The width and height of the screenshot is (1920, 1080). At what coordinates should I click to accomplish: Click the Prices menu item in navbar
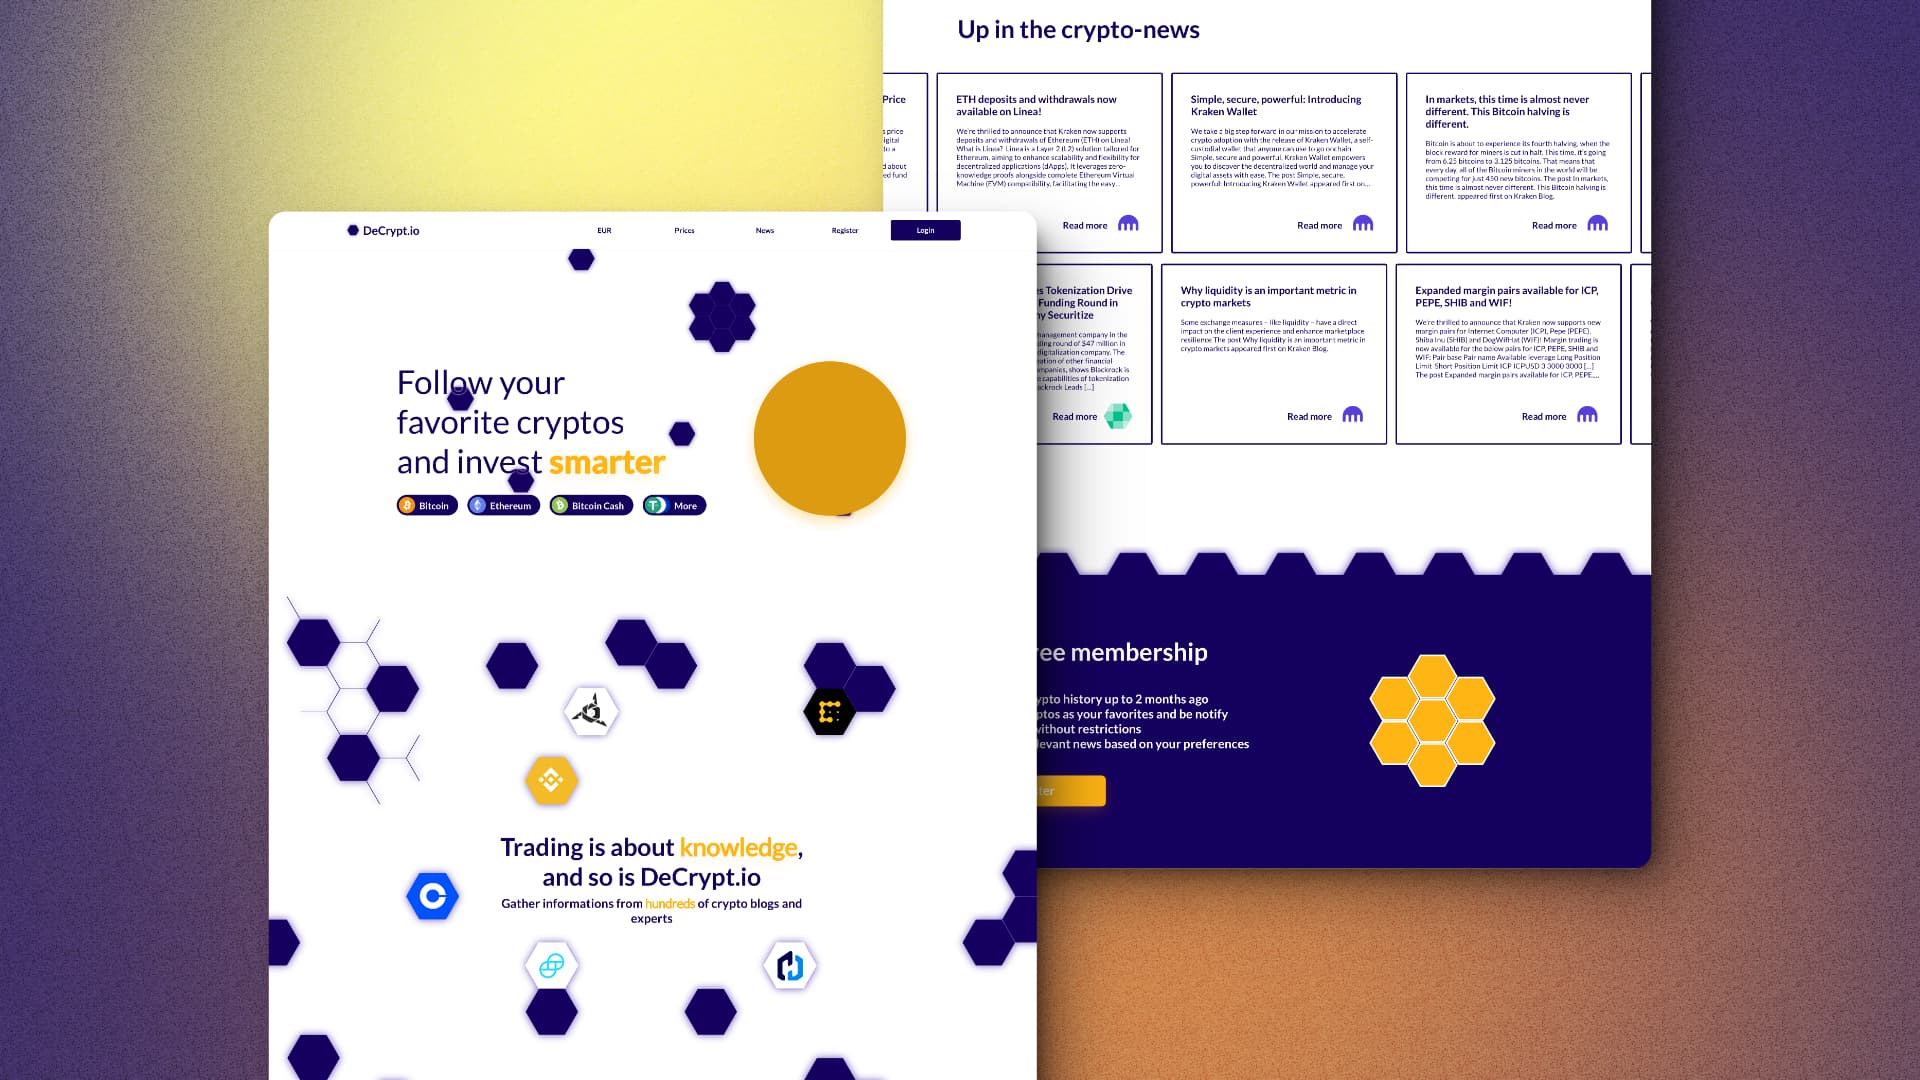click(683, 229)
